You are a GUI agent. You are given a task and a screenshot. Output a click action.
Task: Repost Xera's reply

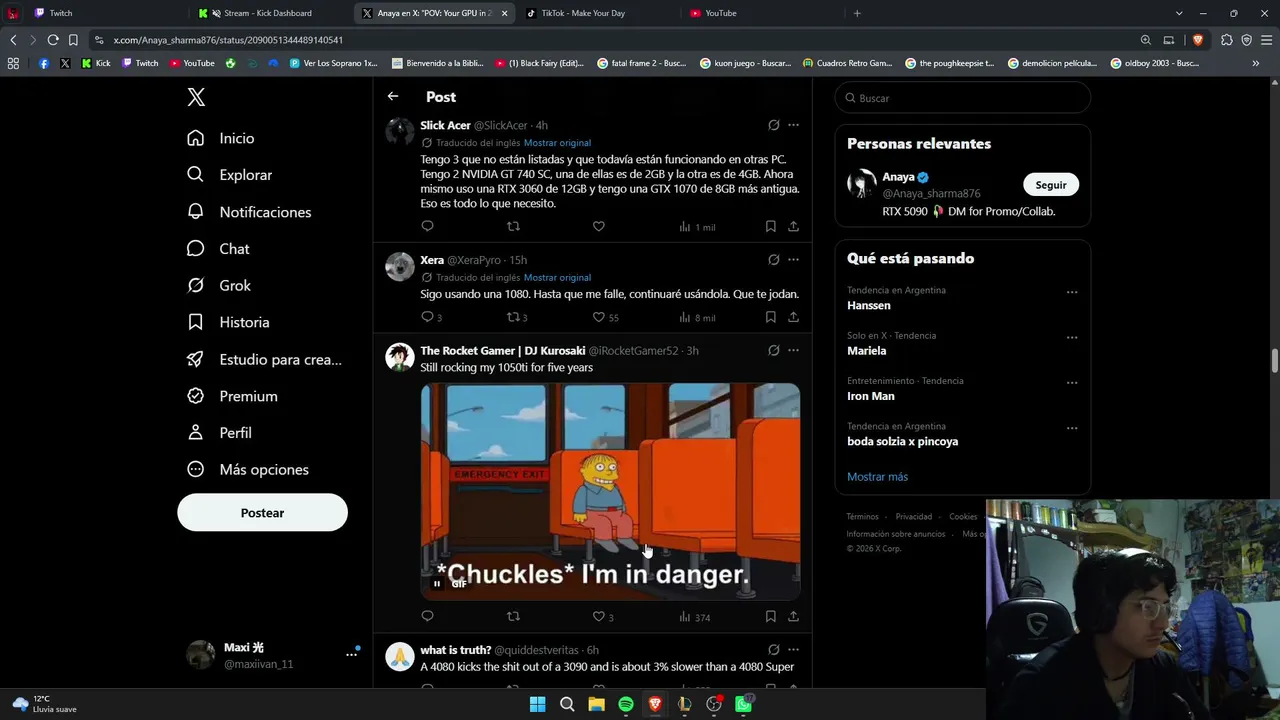513,317
